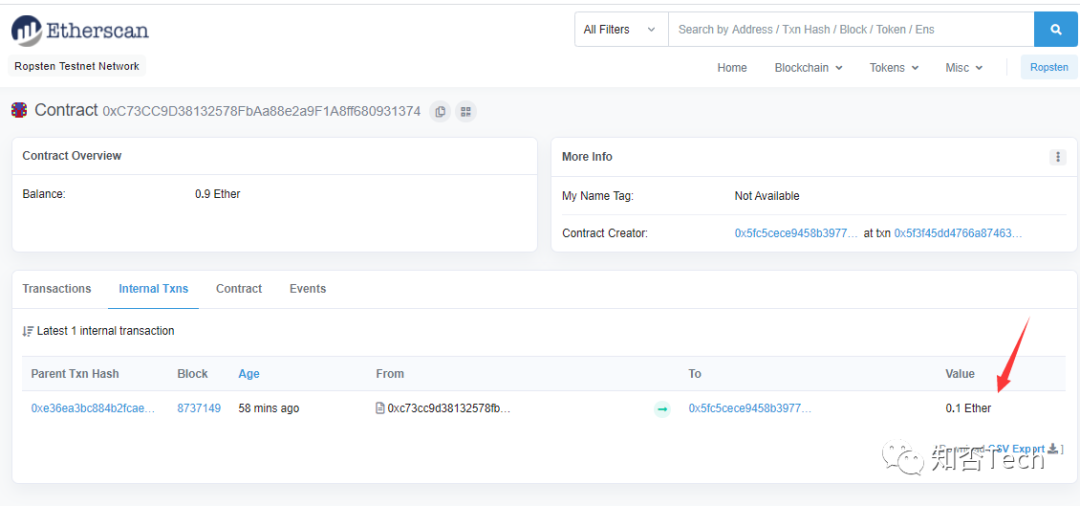Click the To column header

tap(694, 374)
